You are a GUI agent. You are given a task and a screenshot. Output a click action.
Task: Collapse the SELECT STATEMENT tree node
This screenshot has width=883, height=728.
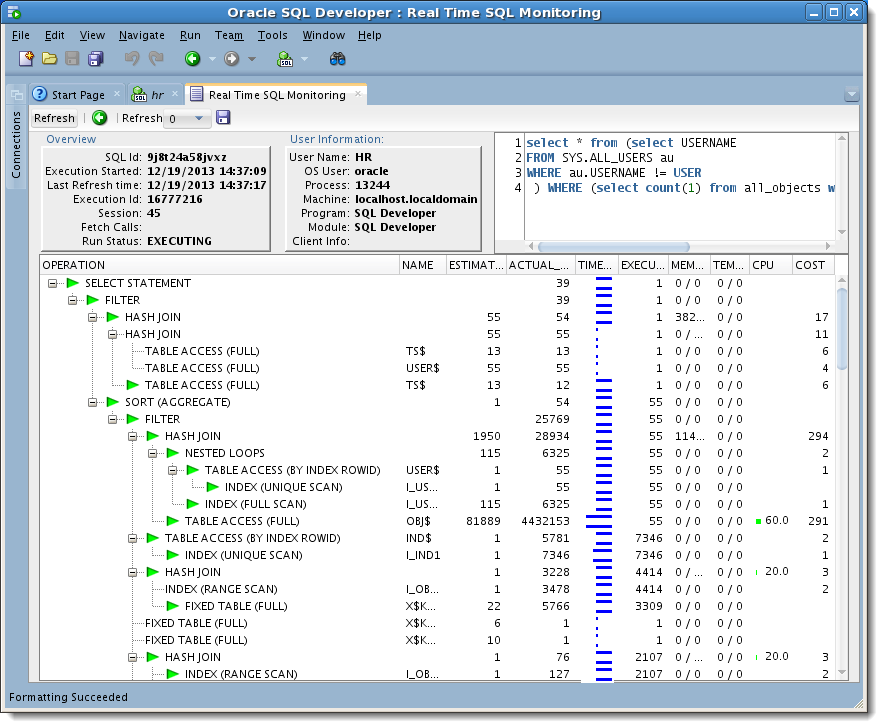coord(54,284)
